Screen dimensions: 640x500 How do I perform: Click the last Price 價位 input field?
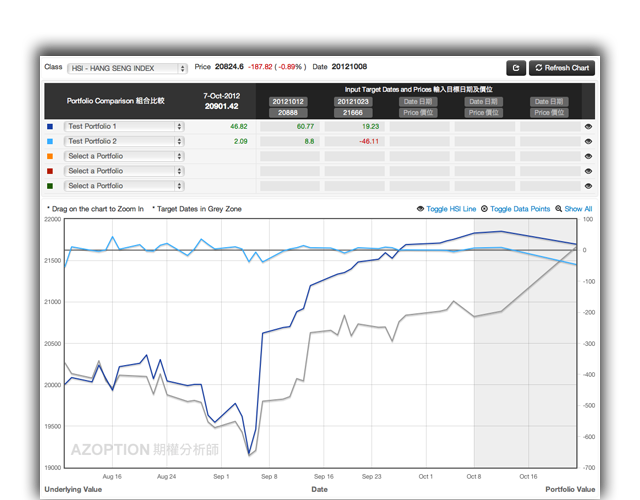549,113
